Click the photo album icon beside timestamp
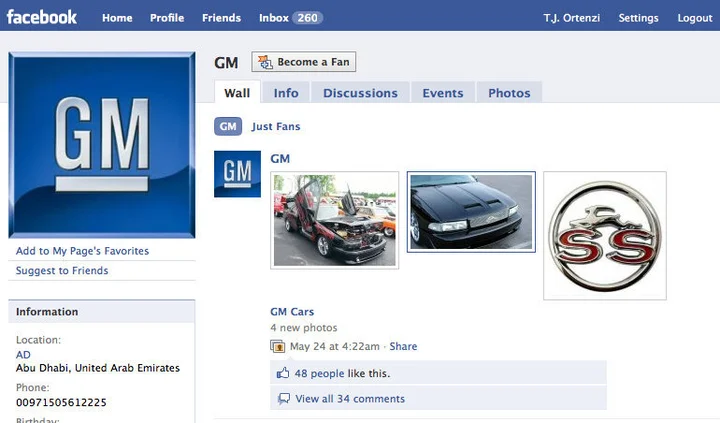 point(278,347)
